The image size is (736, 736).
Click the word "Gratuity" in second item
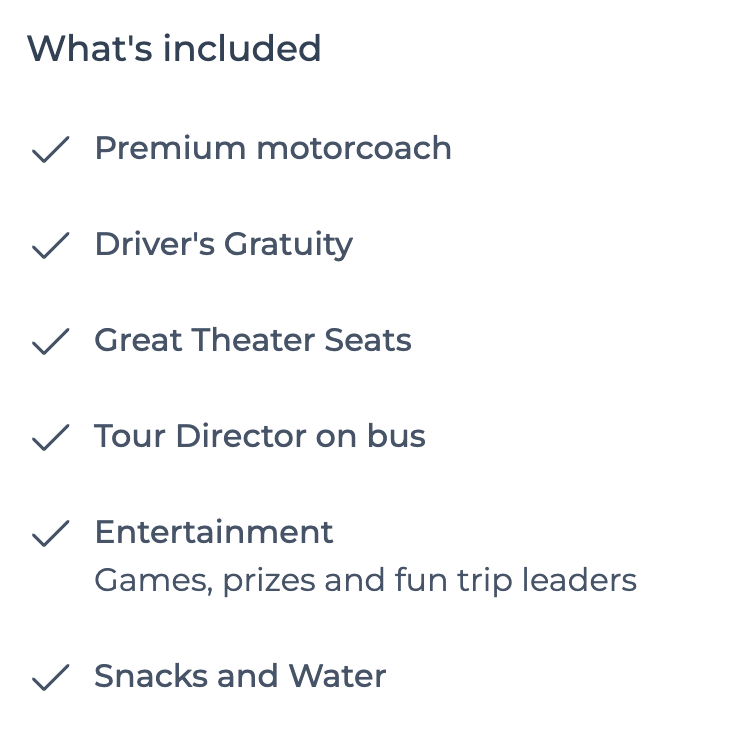point(289,245)
